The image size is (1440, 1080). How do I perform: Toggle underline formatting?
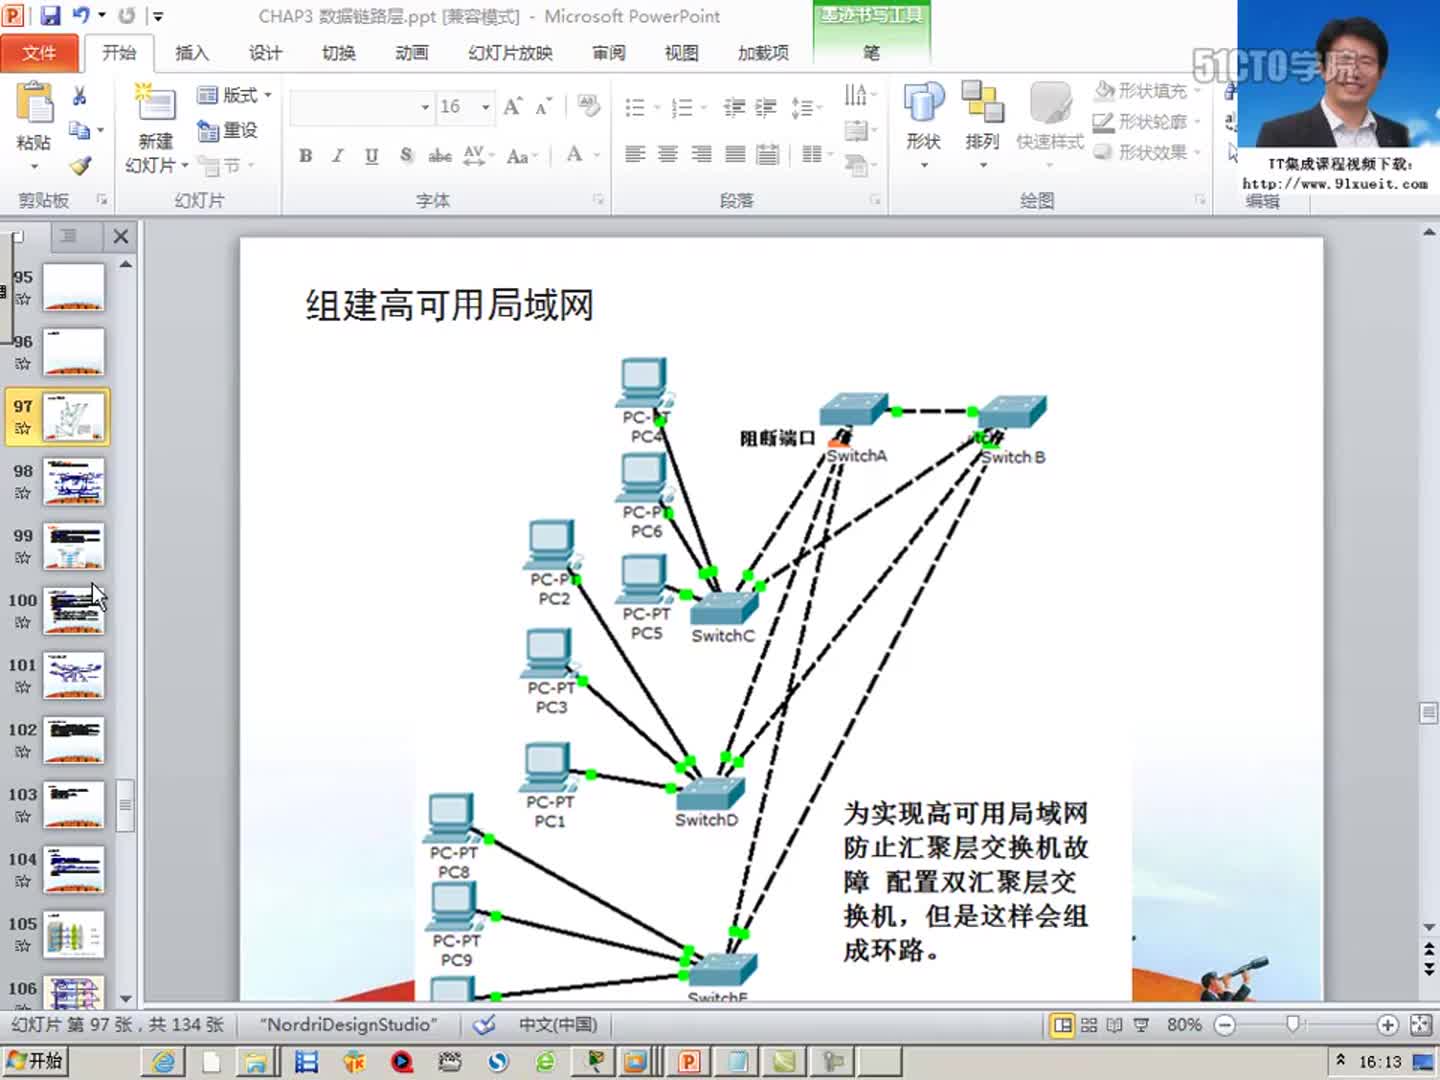pos(372,155)
